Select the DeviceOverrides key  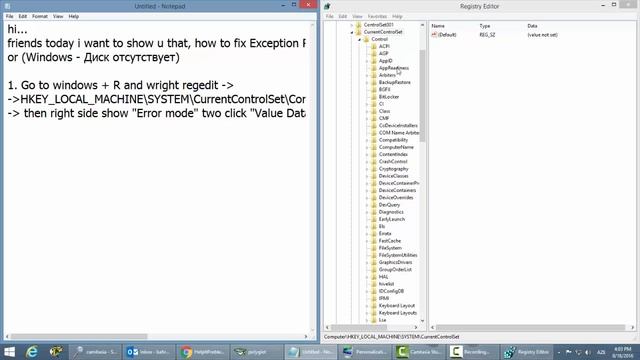coord(396,198)
